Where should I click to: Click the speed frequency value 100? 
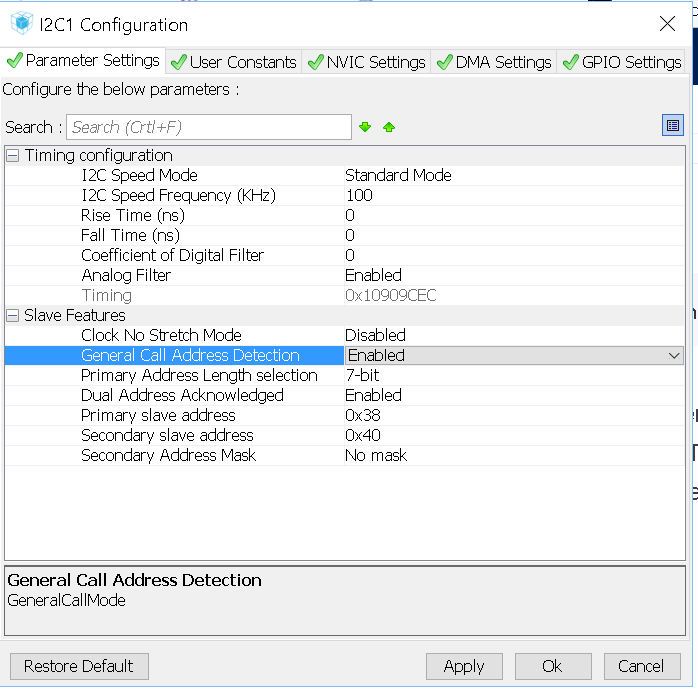click(359, 195)
